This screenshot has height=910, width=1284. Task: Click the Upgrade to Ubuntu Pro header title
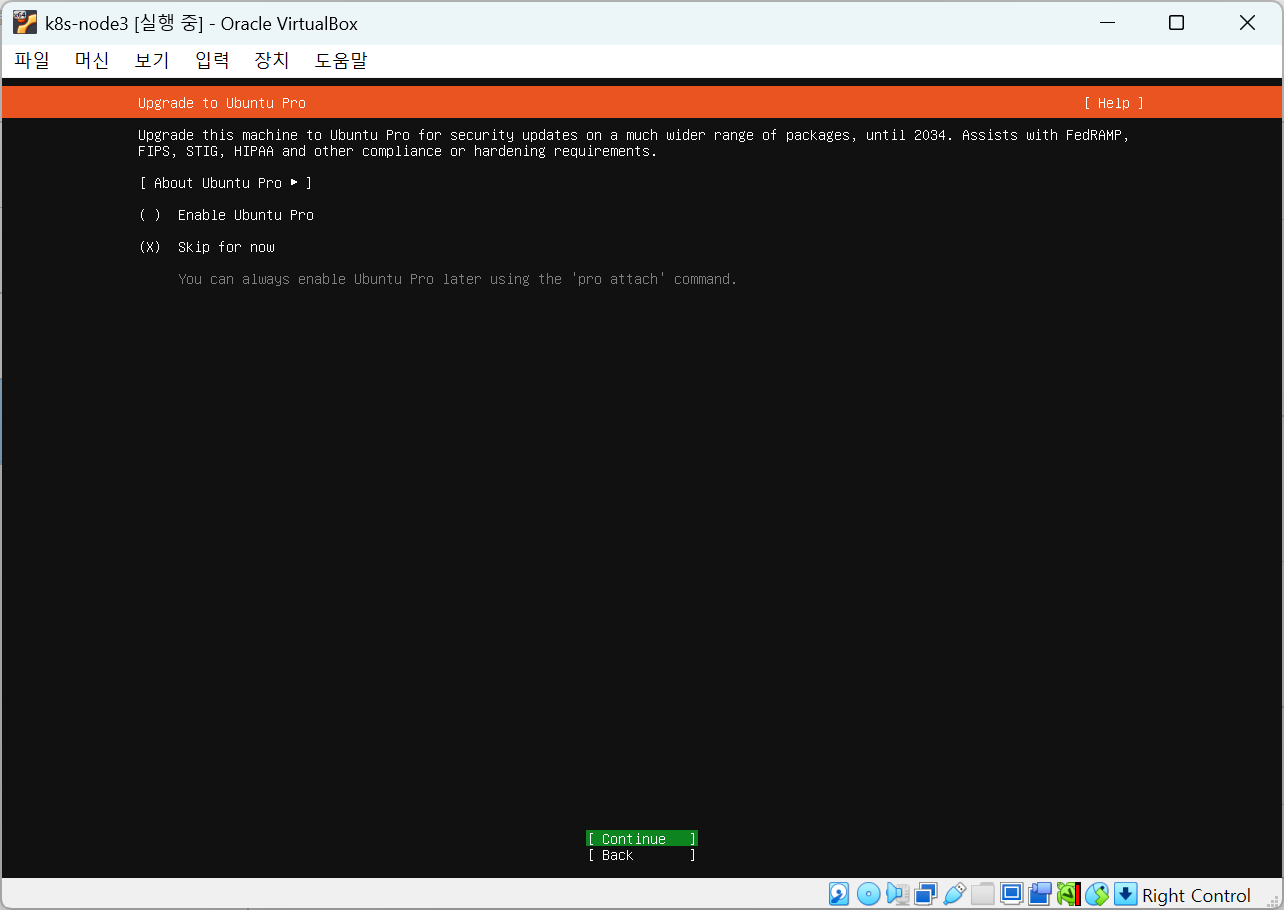tap(222, 103)
